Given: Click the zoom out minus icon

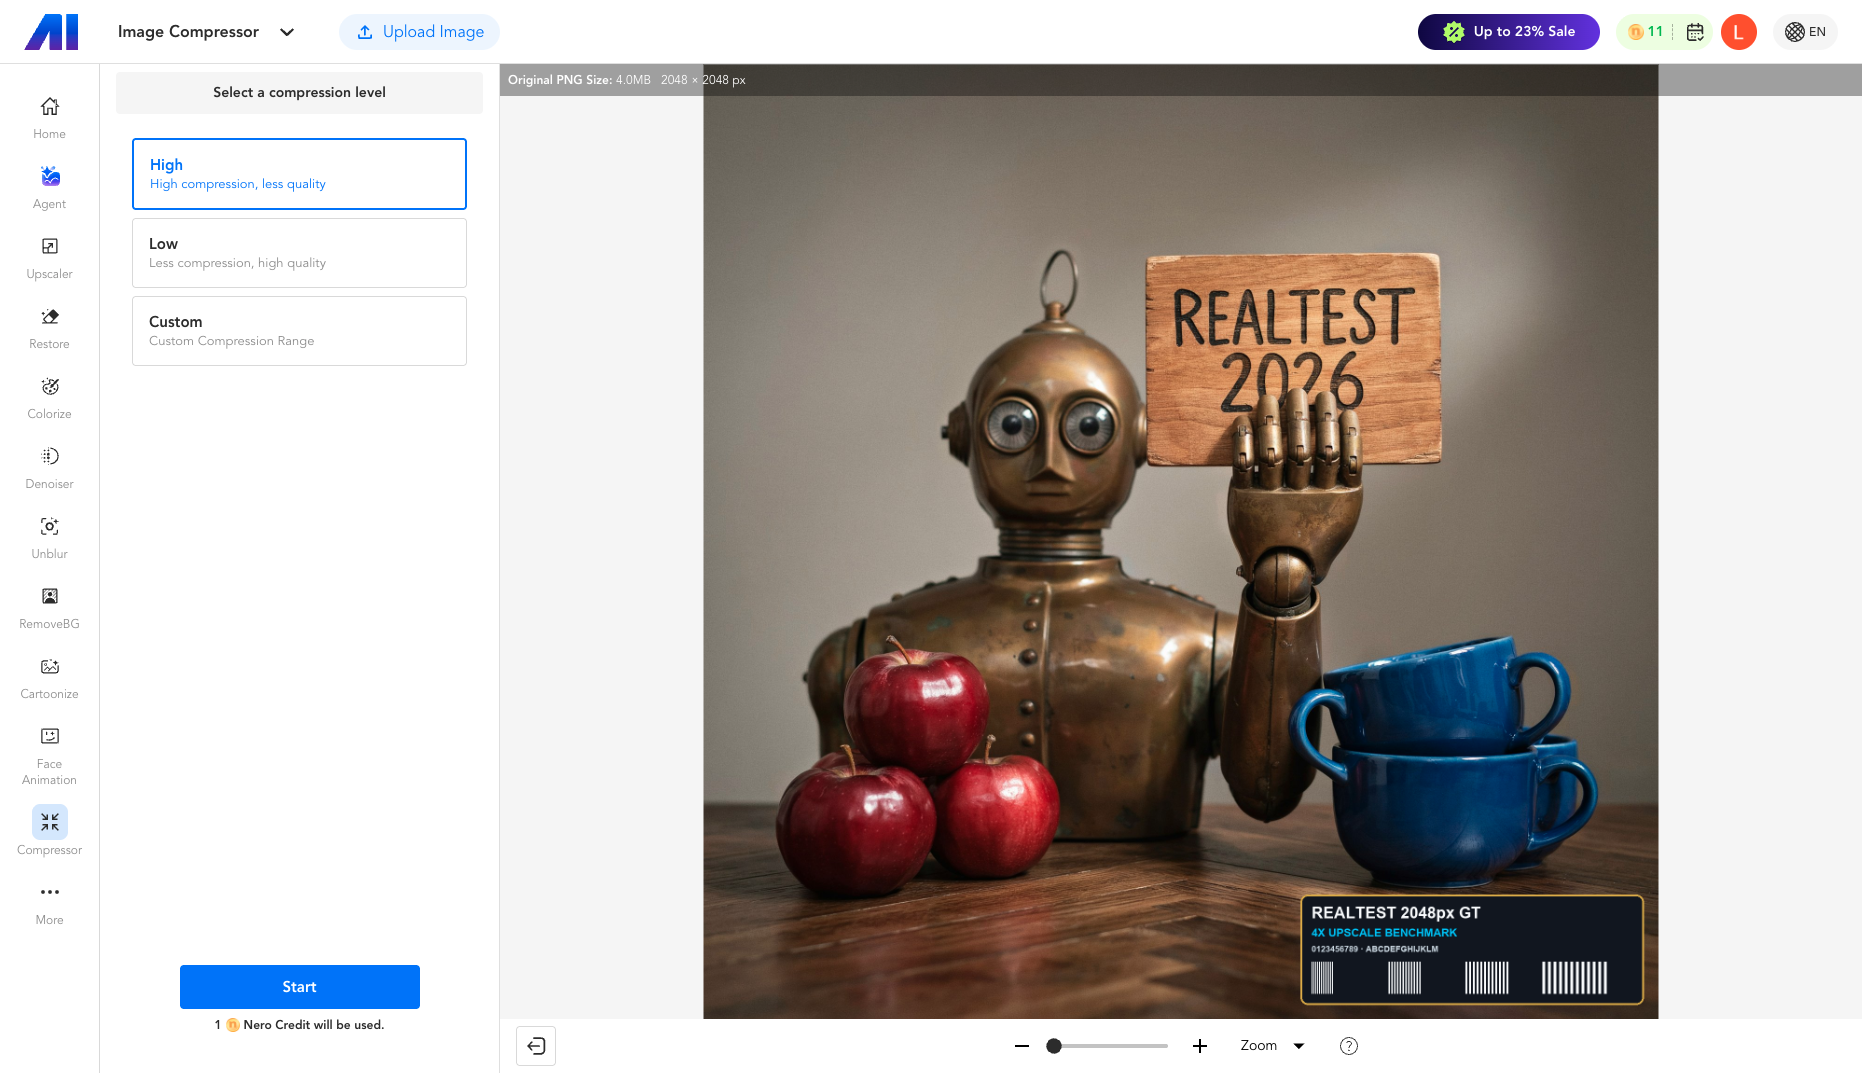Looking at the screenshot, I should [1022, 1046].
